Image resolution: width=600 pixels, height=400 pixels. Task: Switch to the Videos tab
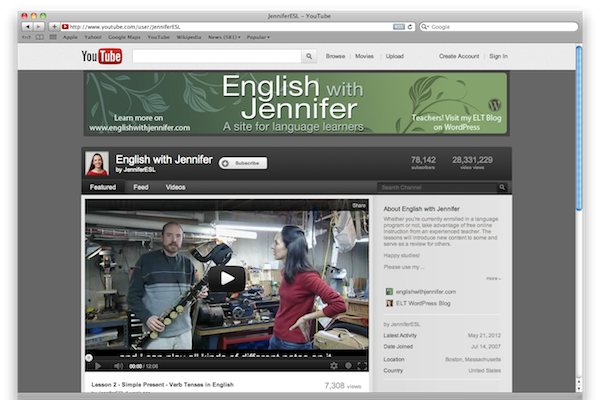click(175, 187)
